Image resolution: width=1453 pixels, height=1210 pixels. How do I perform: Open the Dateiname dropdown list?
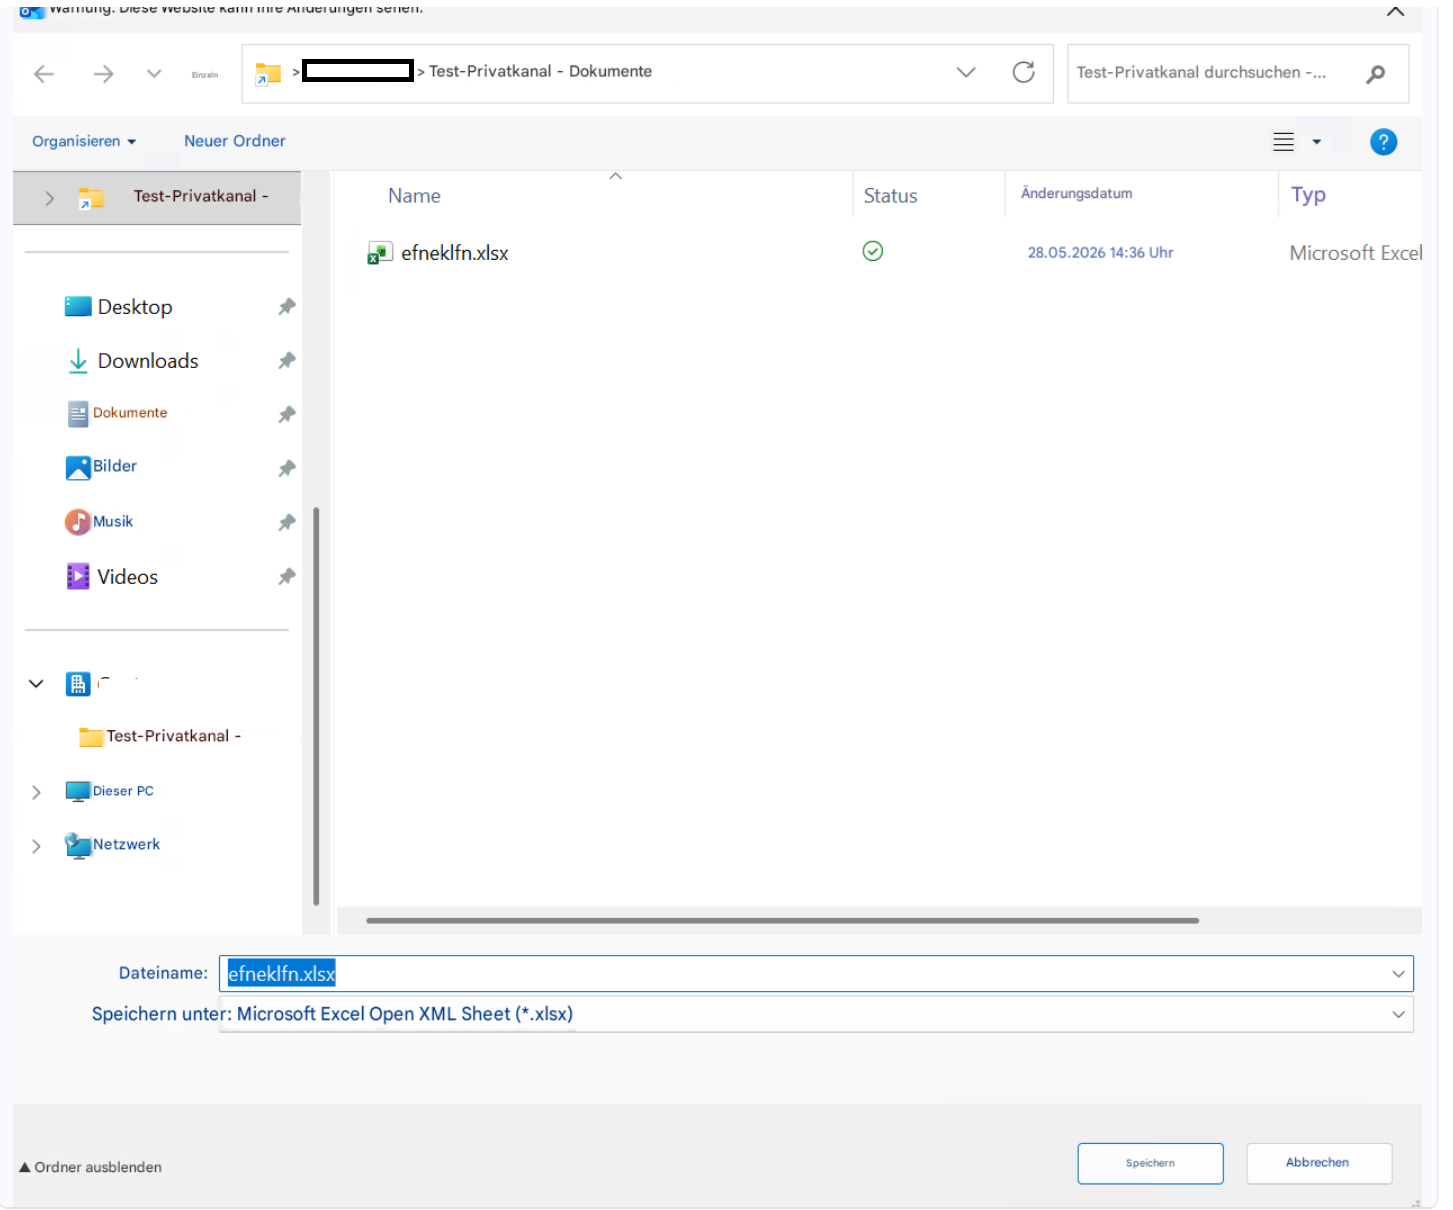point(1398,974)
